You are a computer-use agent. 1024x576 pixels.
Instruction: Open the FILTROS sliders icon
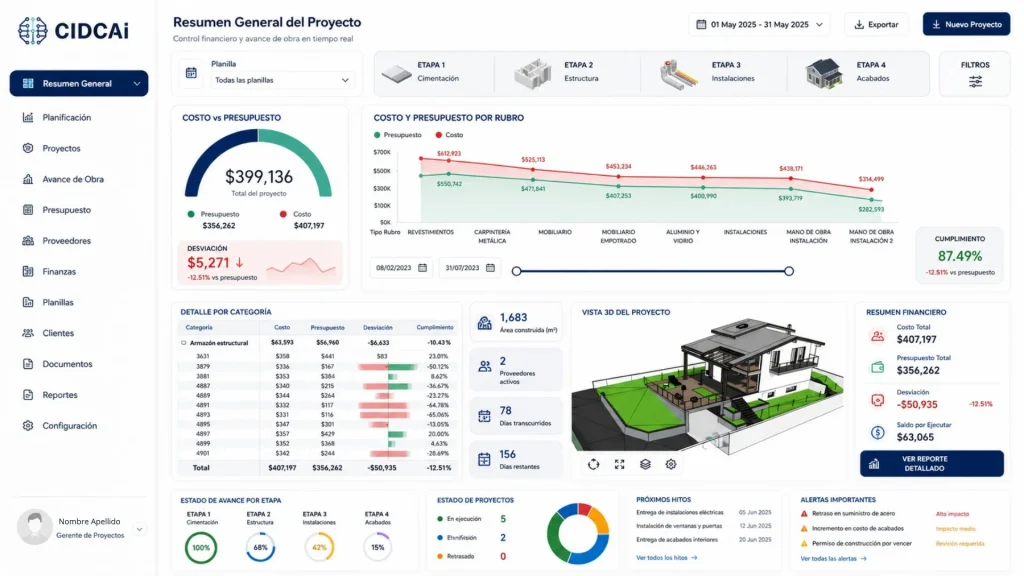[975, 82]
